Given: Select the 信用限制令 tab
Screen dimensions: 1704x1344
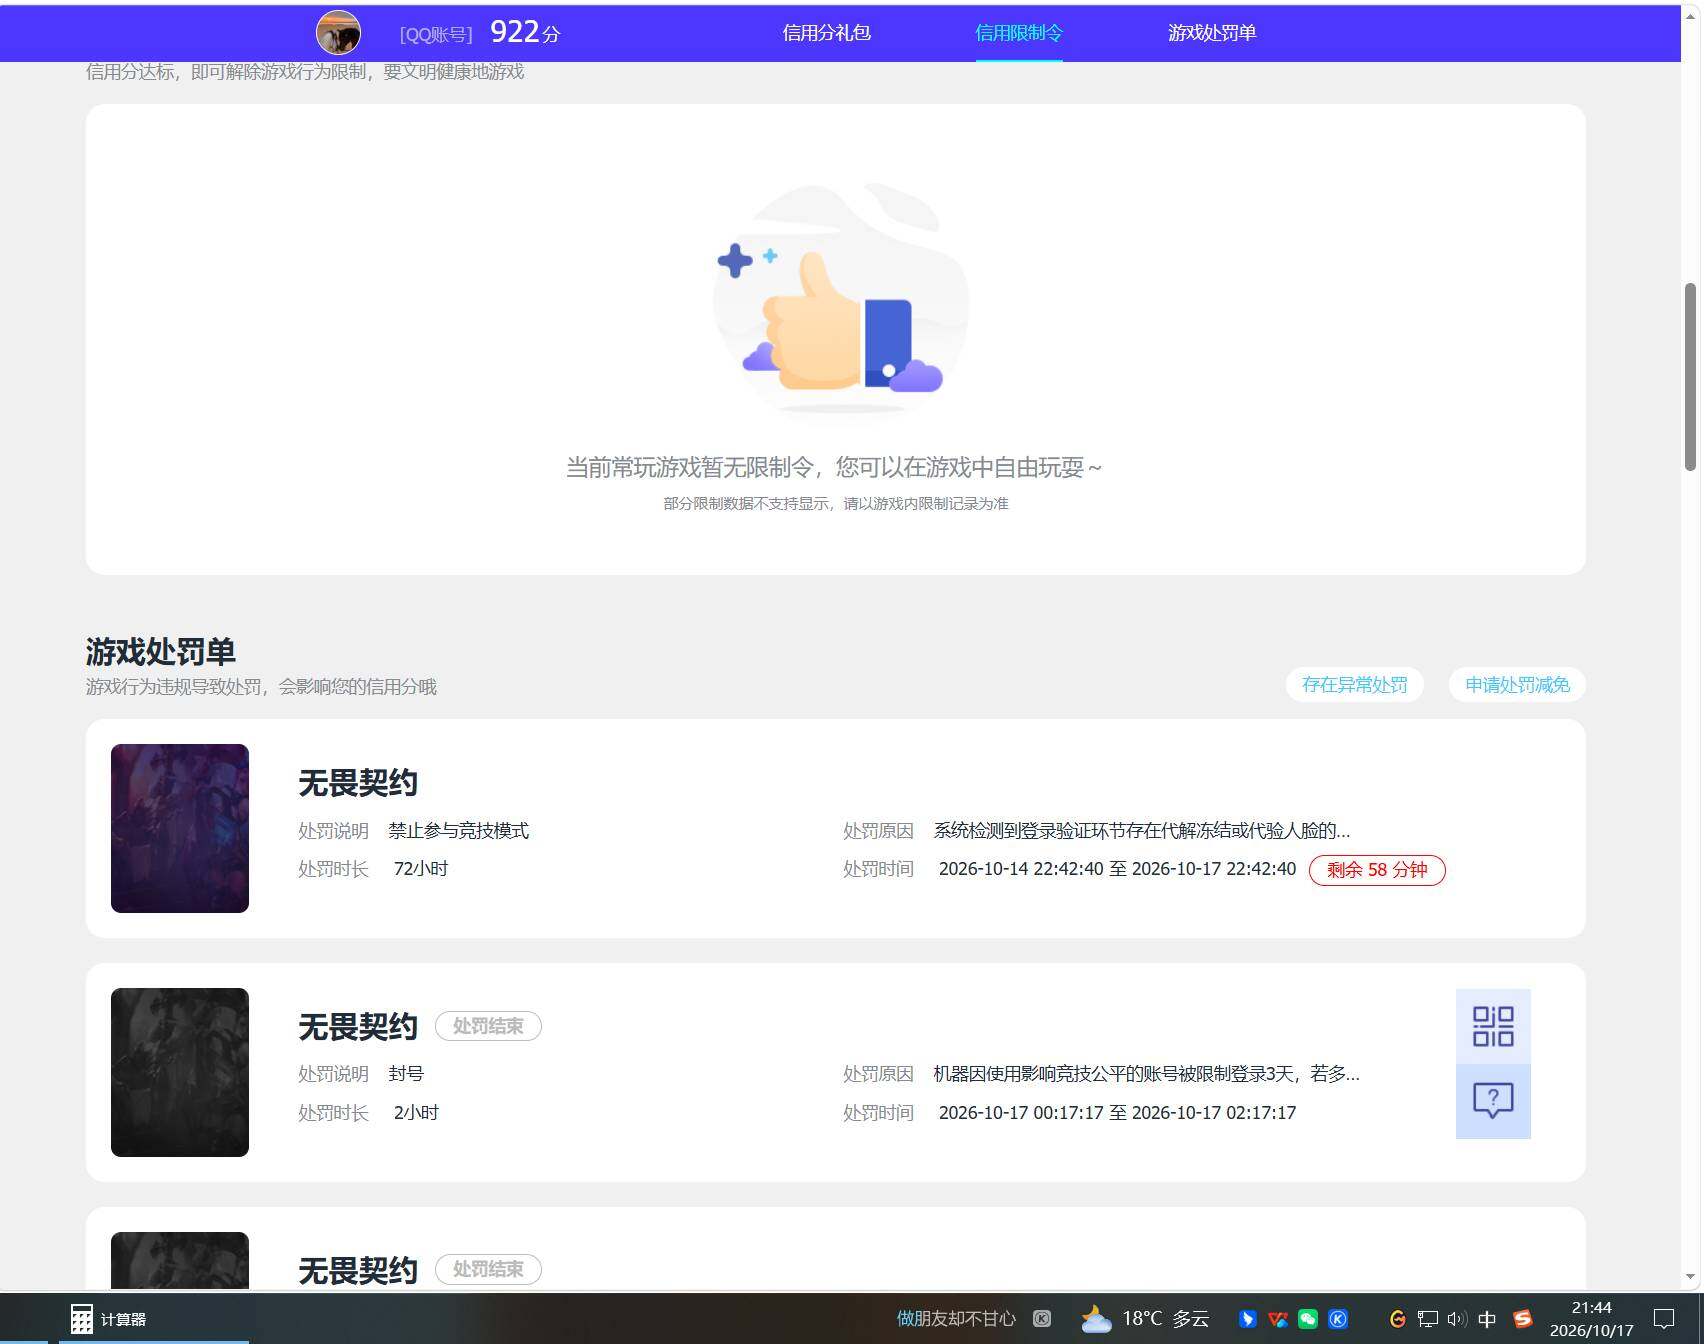Looking at the screenshot, I should coord(1019,33).
